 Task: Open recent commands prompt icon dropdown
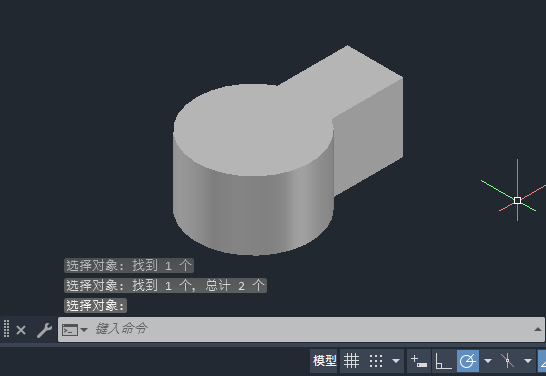[75, 329]
